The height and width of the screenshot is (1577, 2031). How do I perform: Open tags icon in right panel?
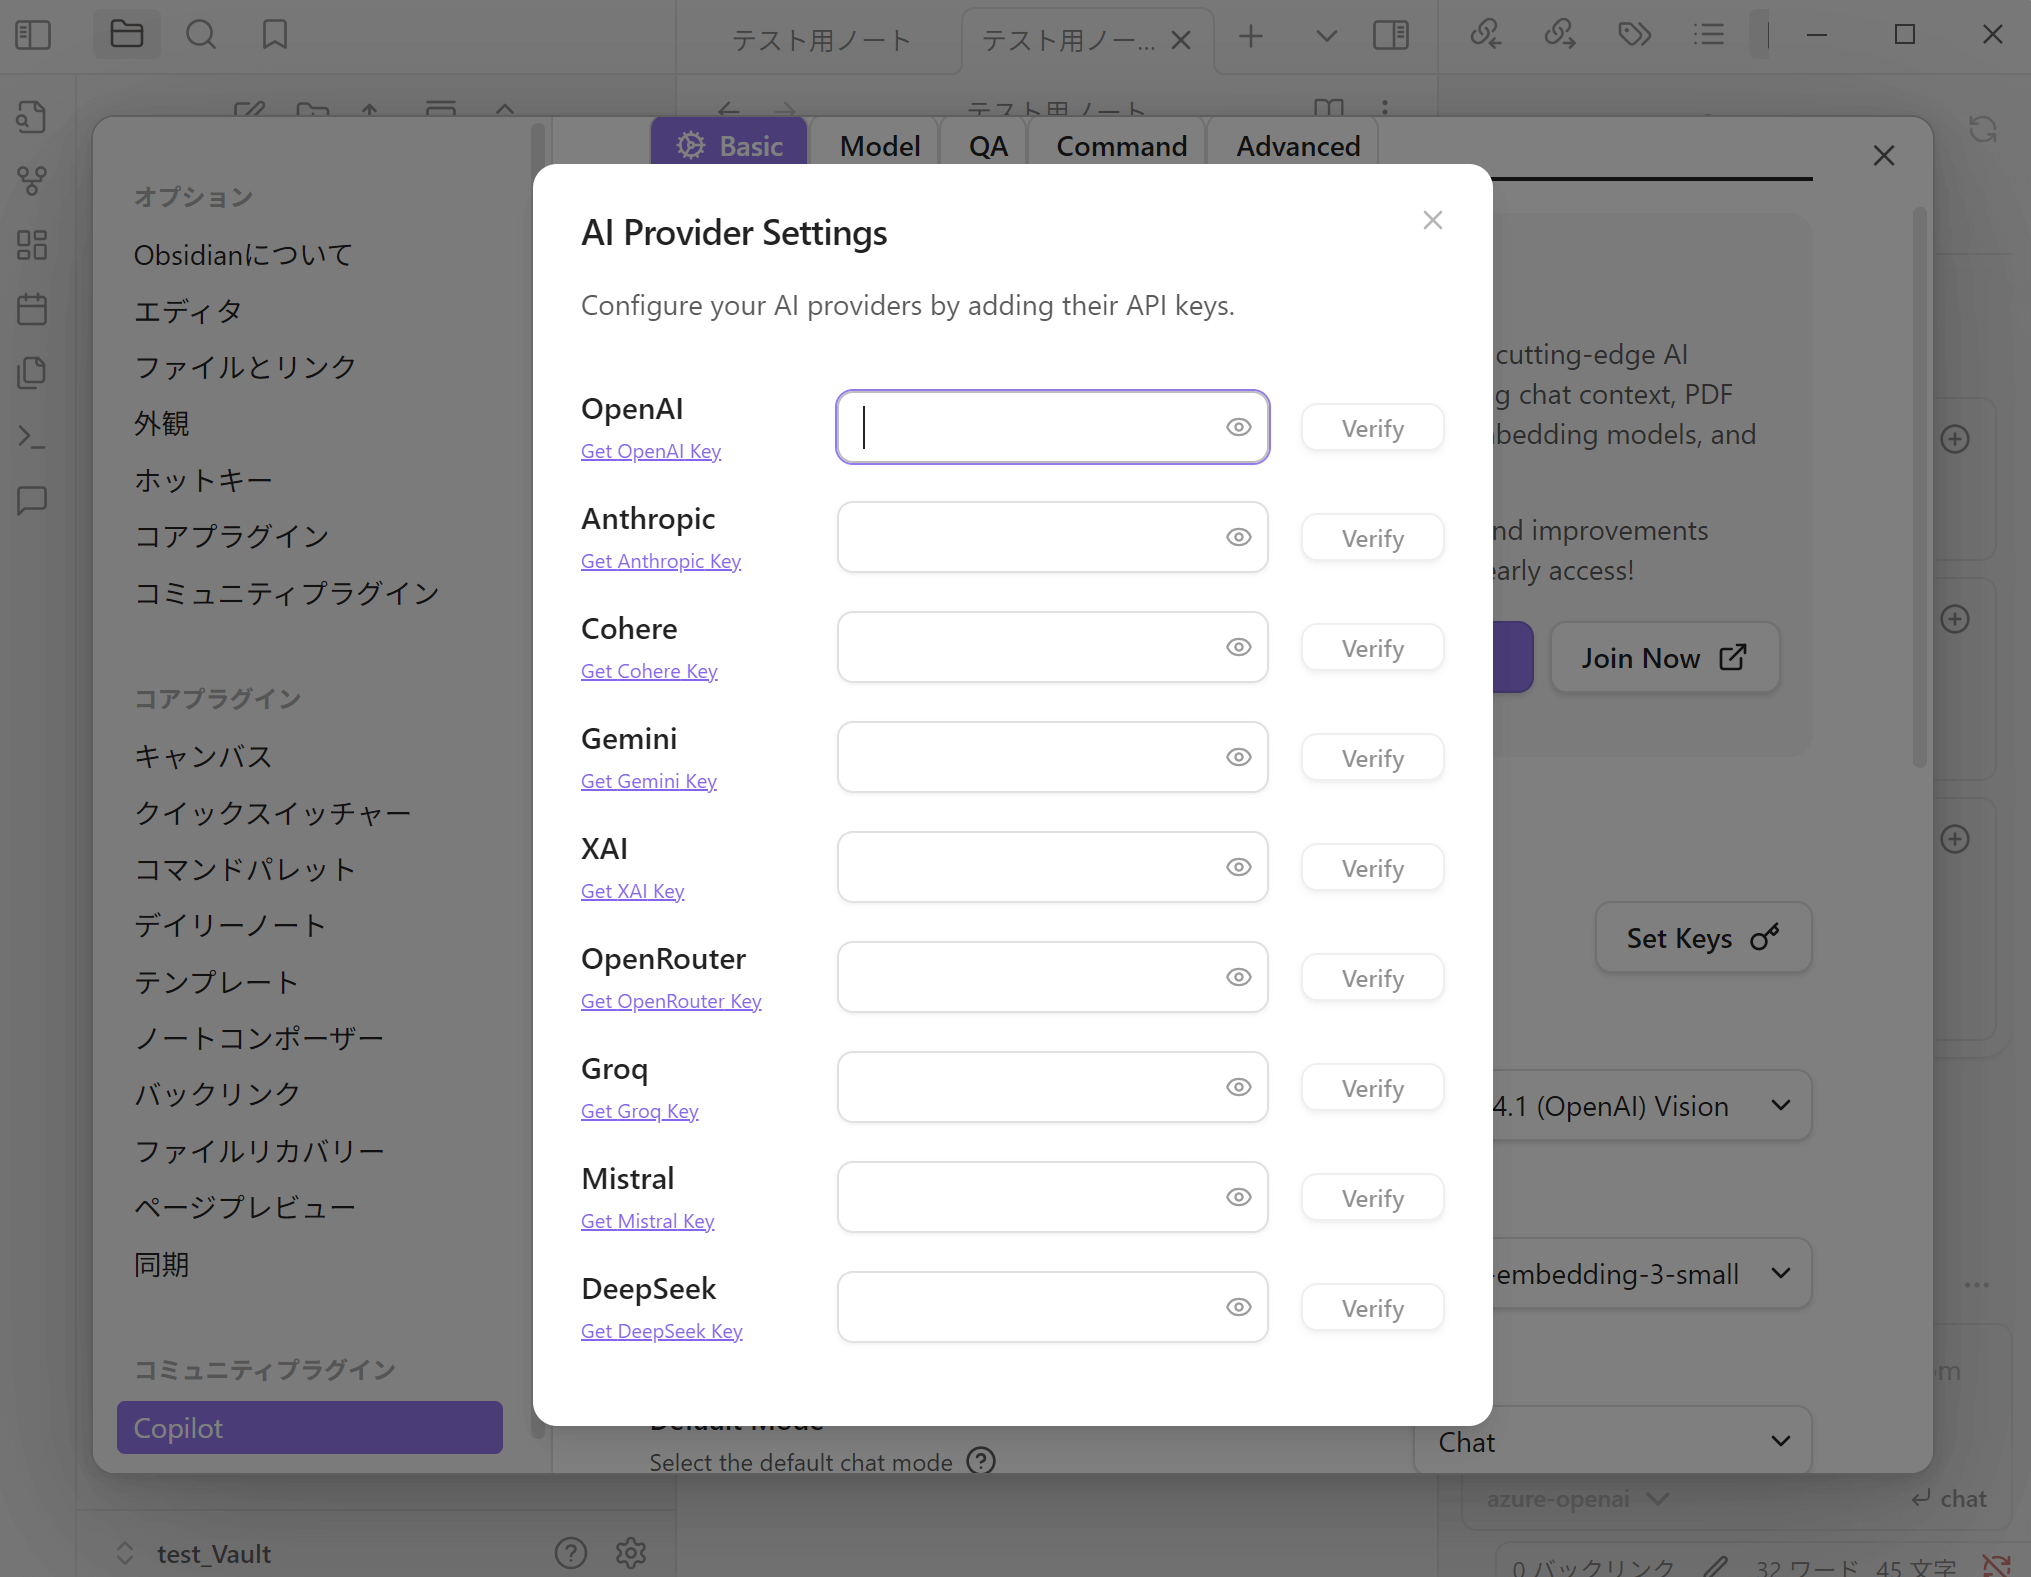pos(1634,35)
